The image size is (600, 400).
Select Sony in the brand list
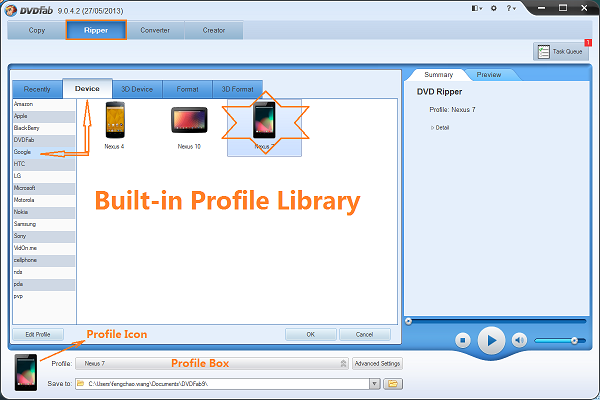[x=44, y=236]
